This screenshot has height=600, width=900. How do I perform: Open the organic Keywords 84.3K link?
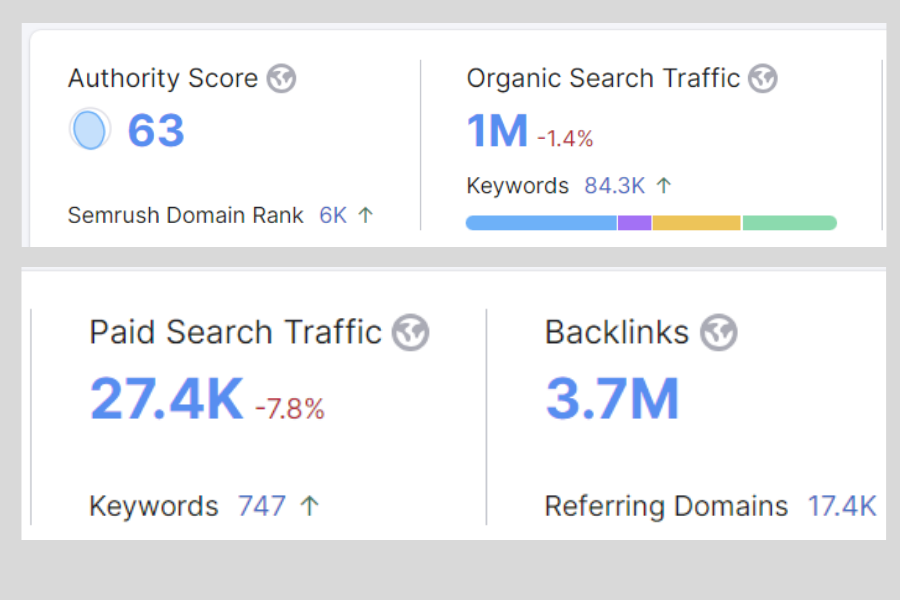[614, 186]
